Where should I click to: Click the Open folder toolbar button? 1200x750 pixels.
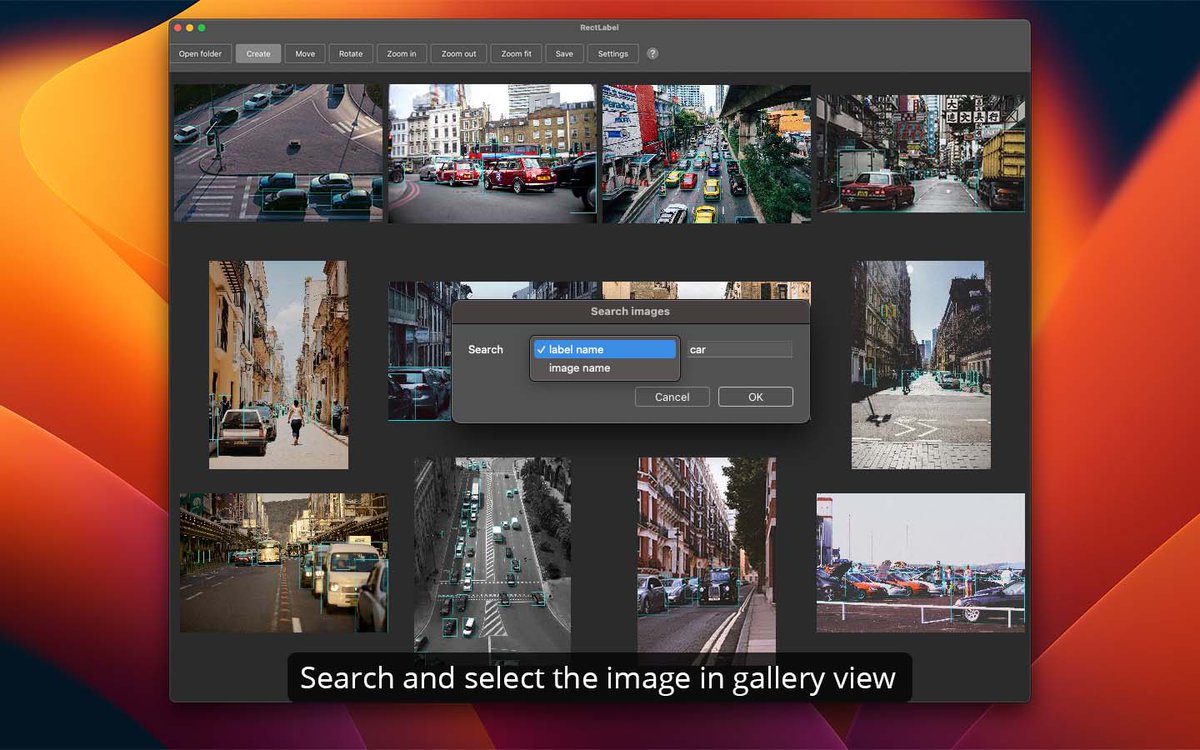[201, 54]
